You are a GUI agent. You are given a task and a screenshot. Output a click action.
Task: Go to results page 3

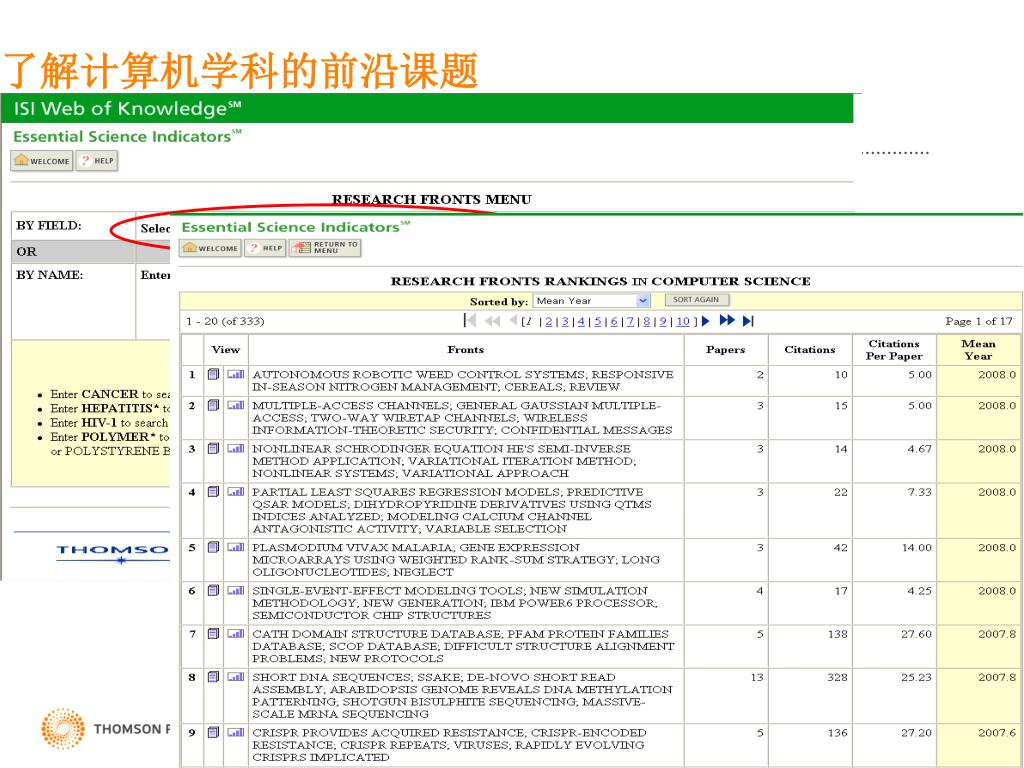click(x=566, y=321)
